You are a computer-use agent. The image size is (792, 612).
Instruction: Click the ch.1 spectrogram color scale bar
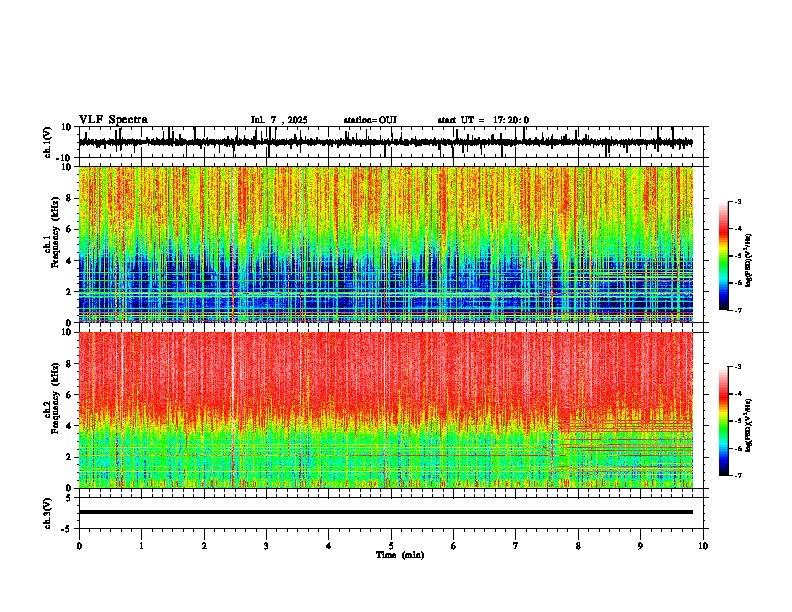click(723, 256)
